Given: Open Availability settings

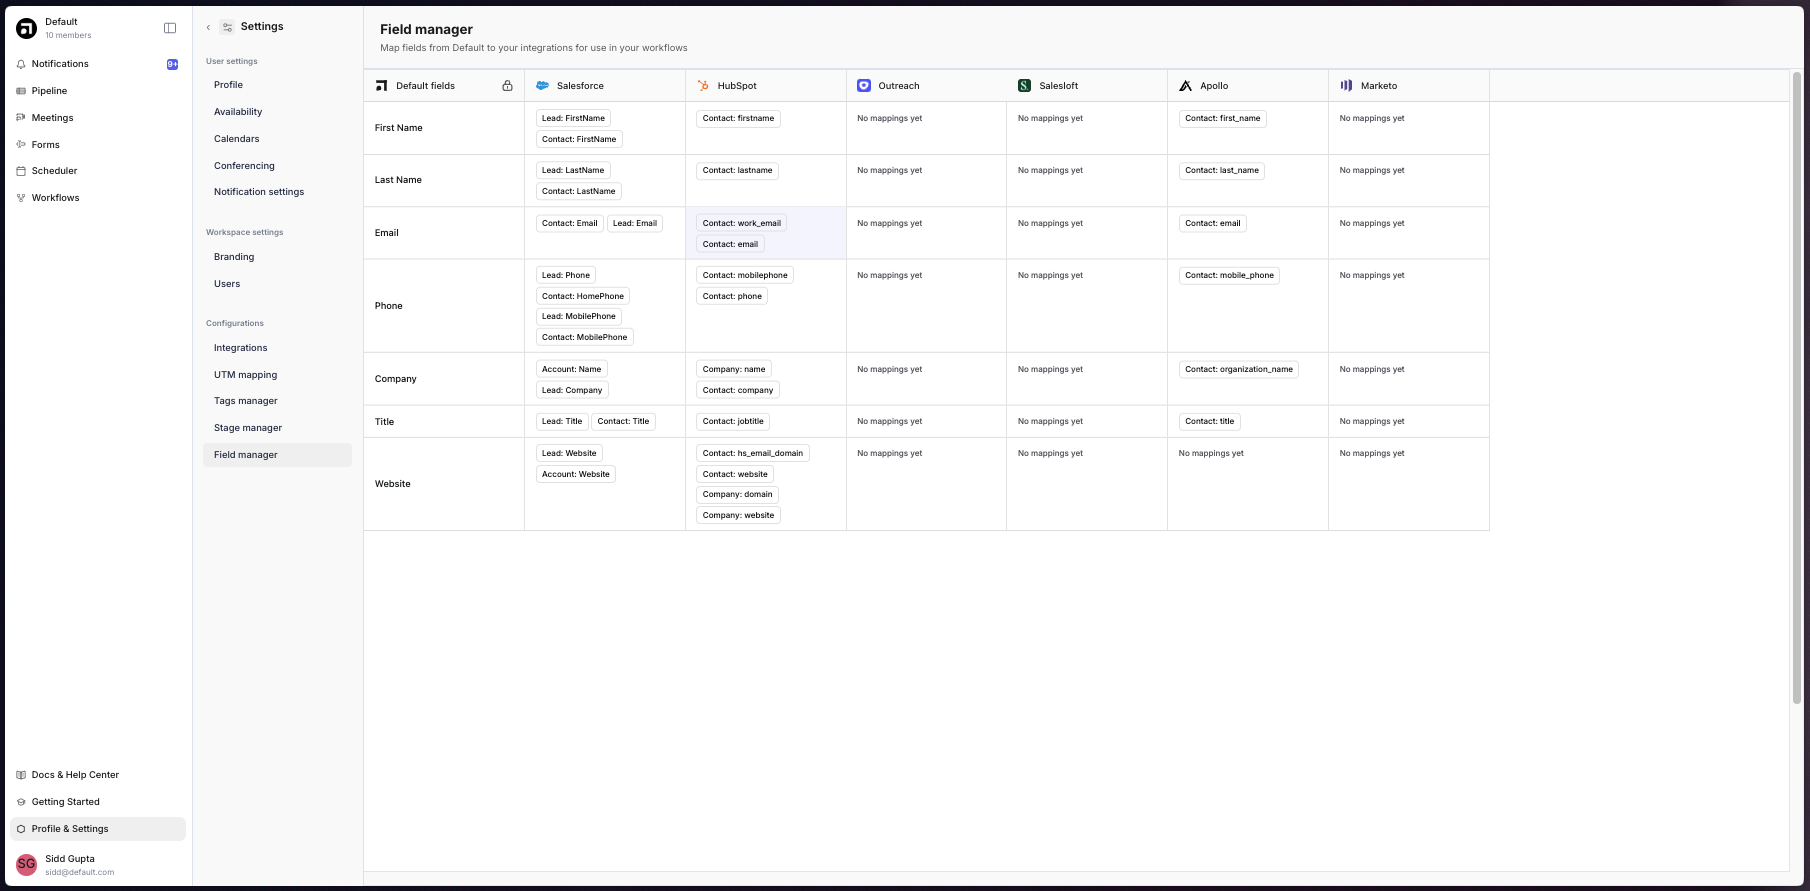Looking at the screenshot, I should (238, 112).
